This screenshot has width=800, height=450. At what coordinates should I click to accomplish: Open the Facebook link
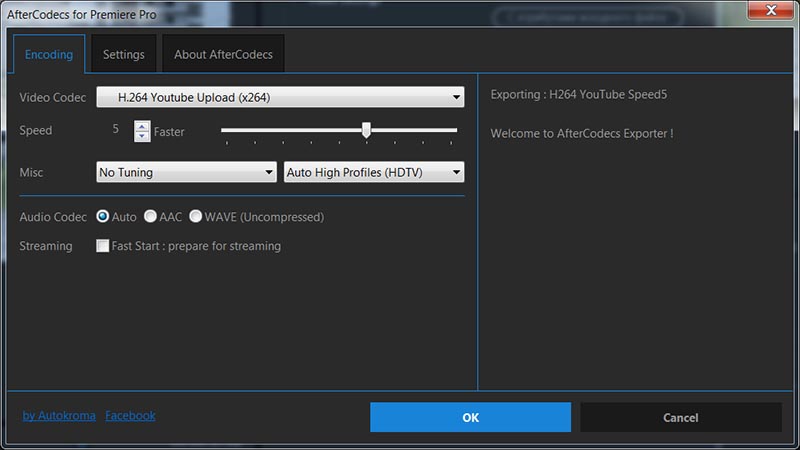pos(130,415)
